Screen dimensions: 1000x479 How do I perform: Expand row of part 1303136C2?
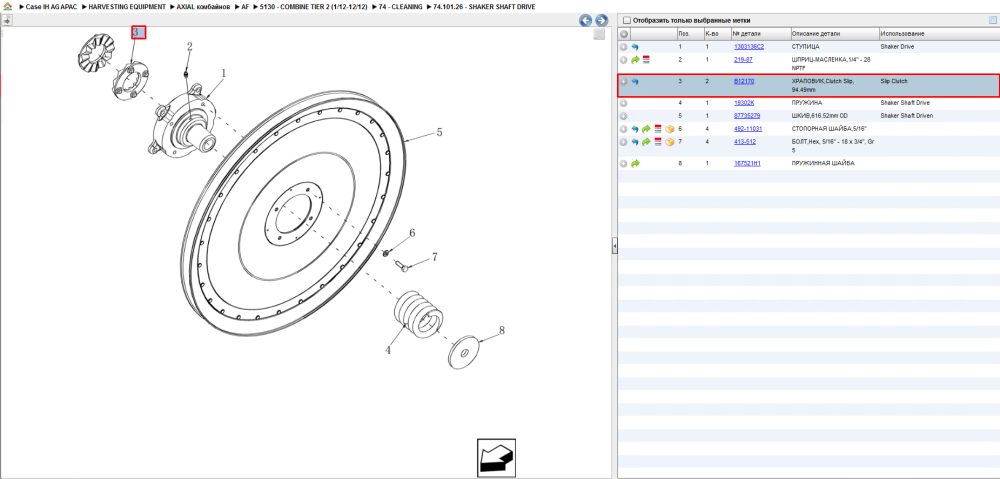tap(624, 47)
